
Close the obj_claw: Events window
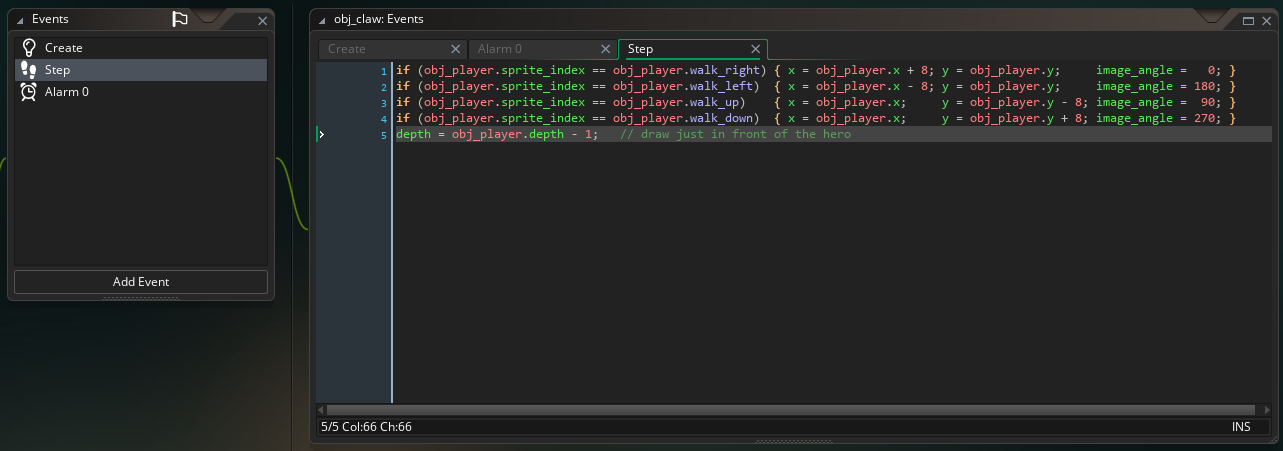1265,20
